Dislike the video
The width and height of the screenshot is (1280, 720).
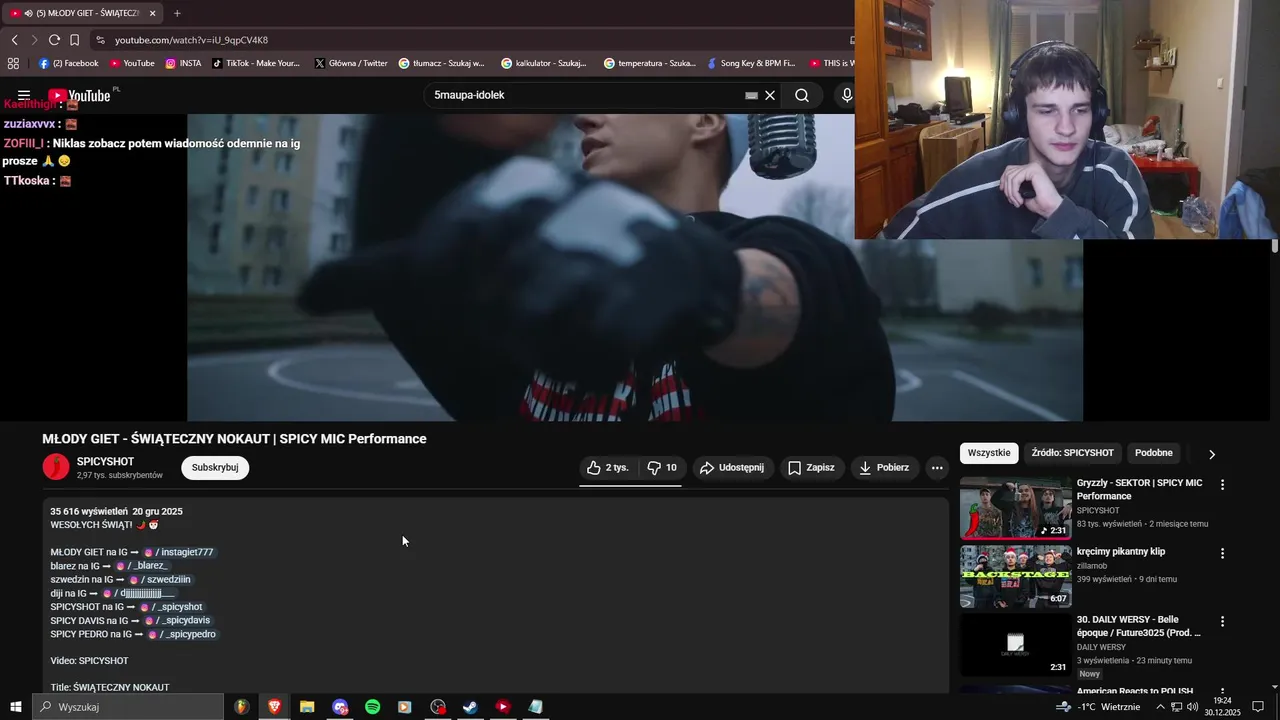click(x=662, y=467)
